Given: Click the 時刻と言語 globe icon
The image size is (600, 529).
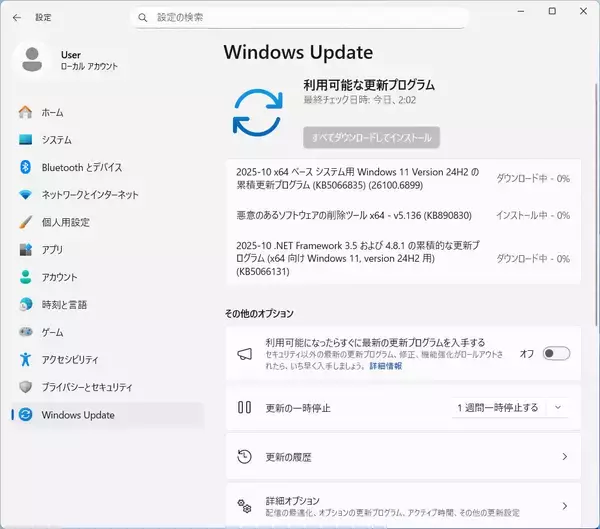Looking at the screenshot, I should [x=25, y=305].
